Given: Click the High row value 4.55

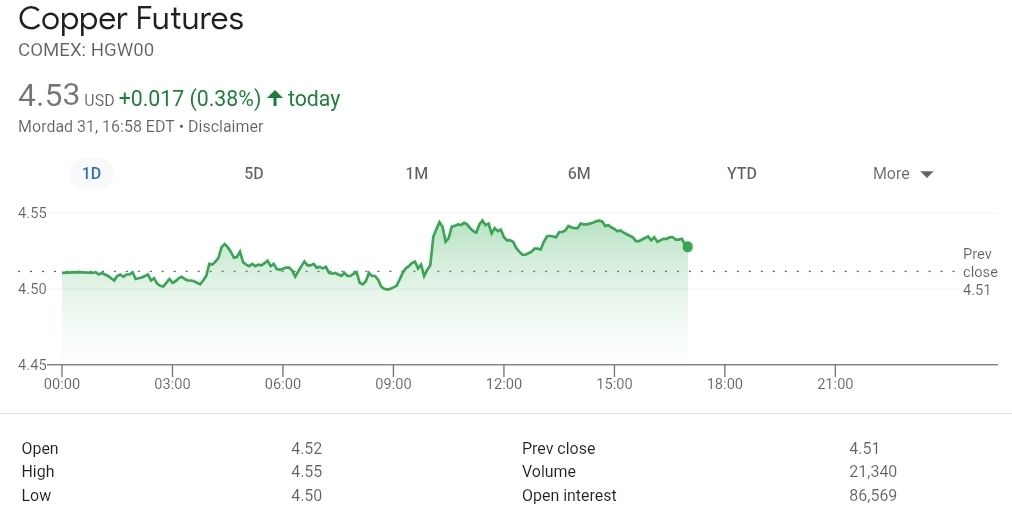Looking at the screenshot, I should click(x=306, y=472).
